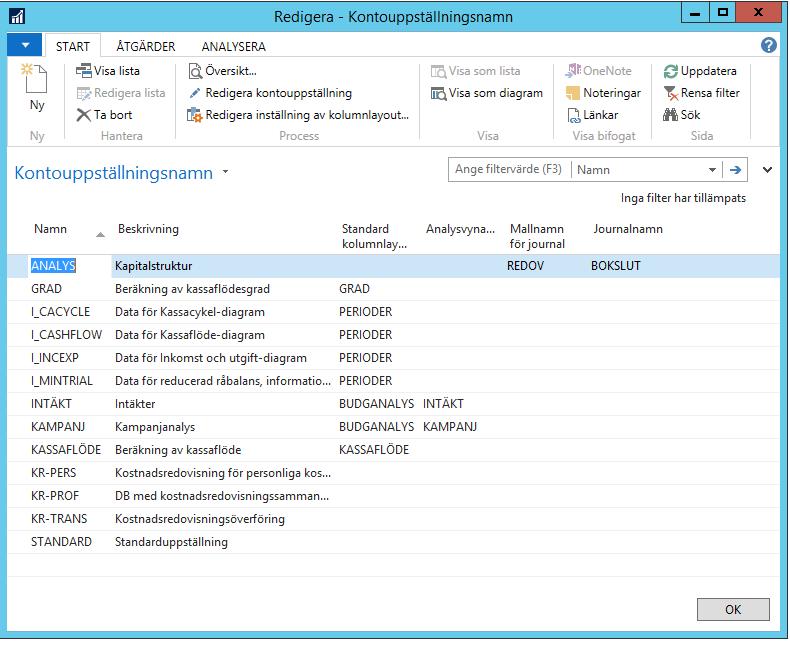Click Uppdatera refresh icon
Viewport: 790px width, 645px height.
pyautogui.click(x=671, y=71)
